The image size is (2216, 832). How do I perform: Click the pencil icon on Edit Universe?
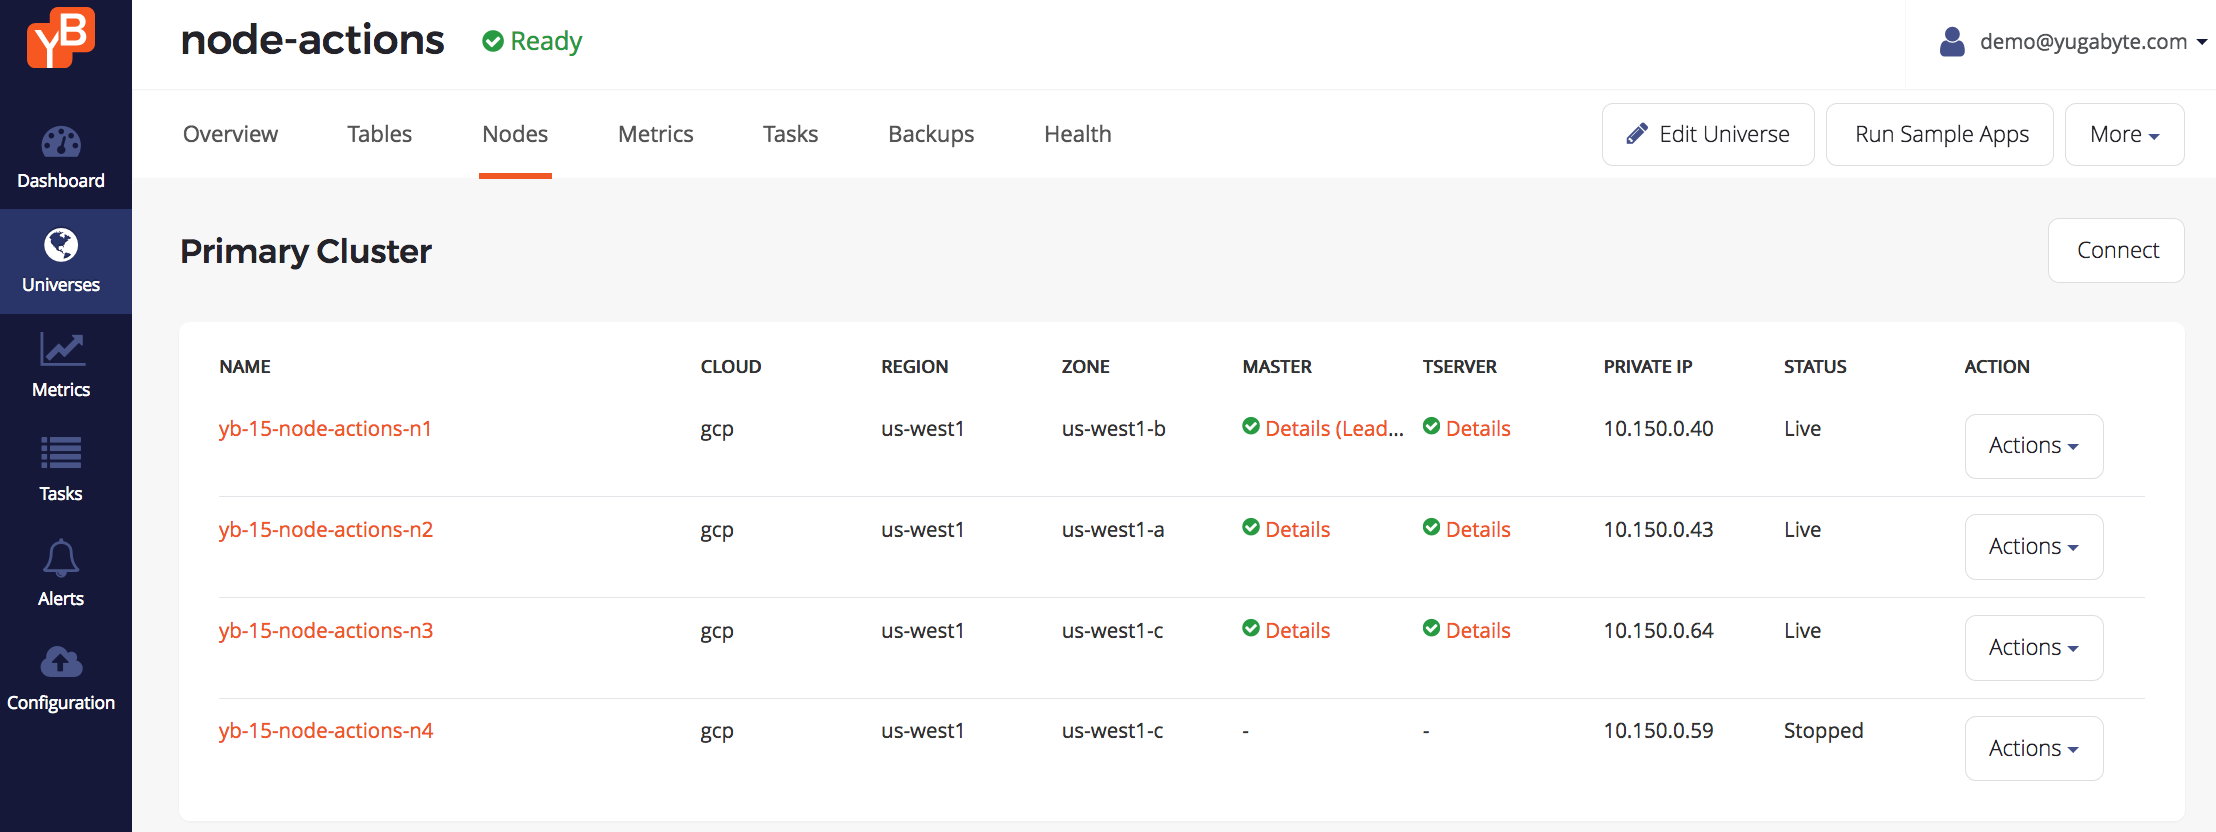coord(1637,133)
